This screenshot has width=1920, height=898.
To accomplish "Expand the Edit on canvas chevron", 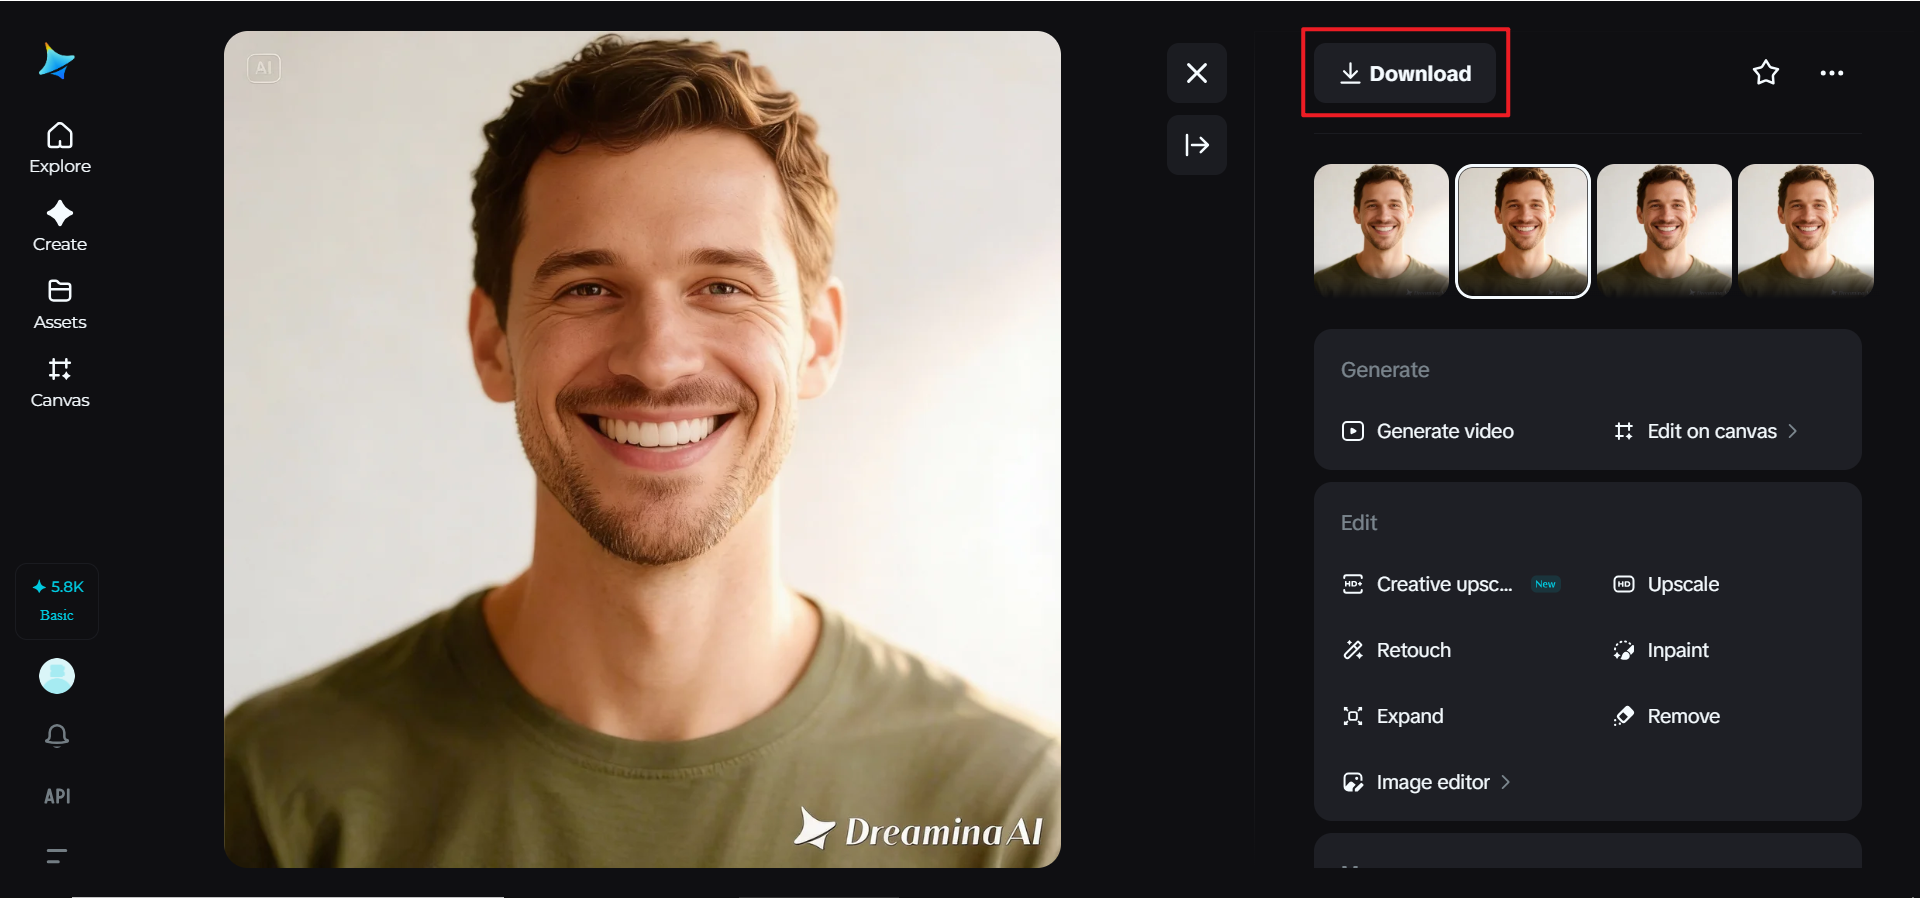I will (x=1792, y=431).
